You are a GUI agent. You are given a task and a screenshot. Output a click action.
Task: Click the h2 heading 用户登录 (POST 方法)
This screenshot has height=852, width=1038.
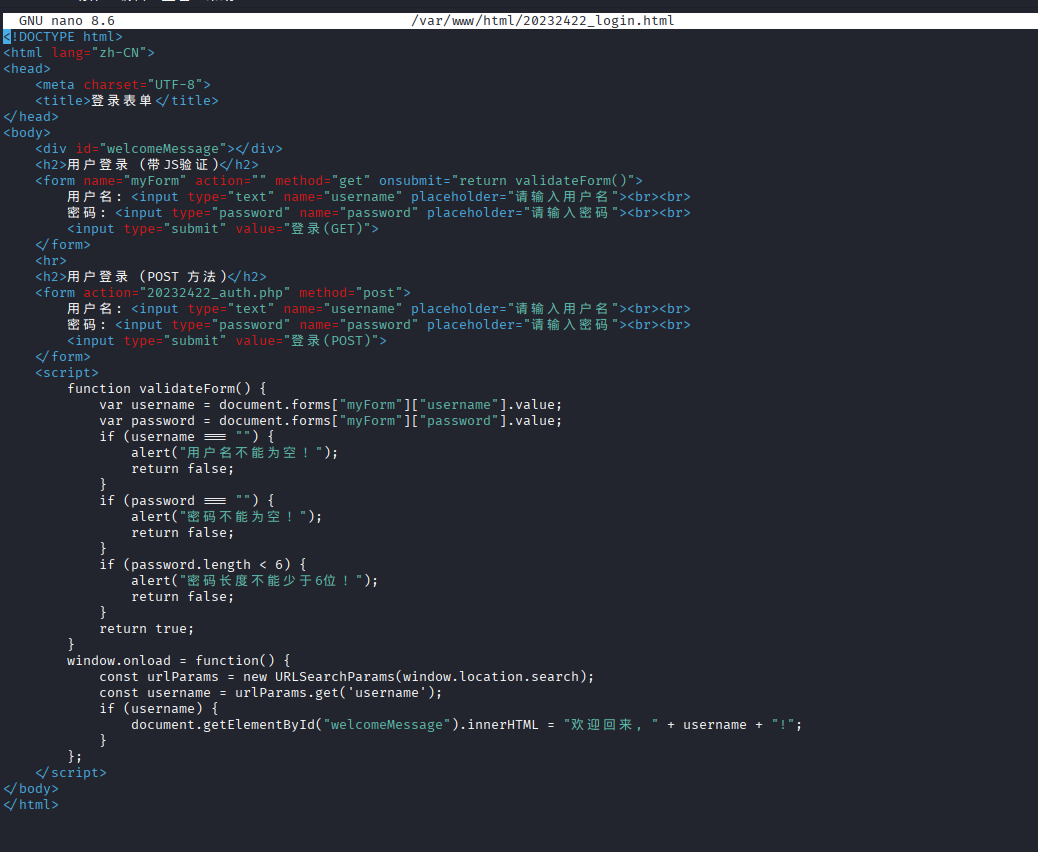(x=151, y=276)
